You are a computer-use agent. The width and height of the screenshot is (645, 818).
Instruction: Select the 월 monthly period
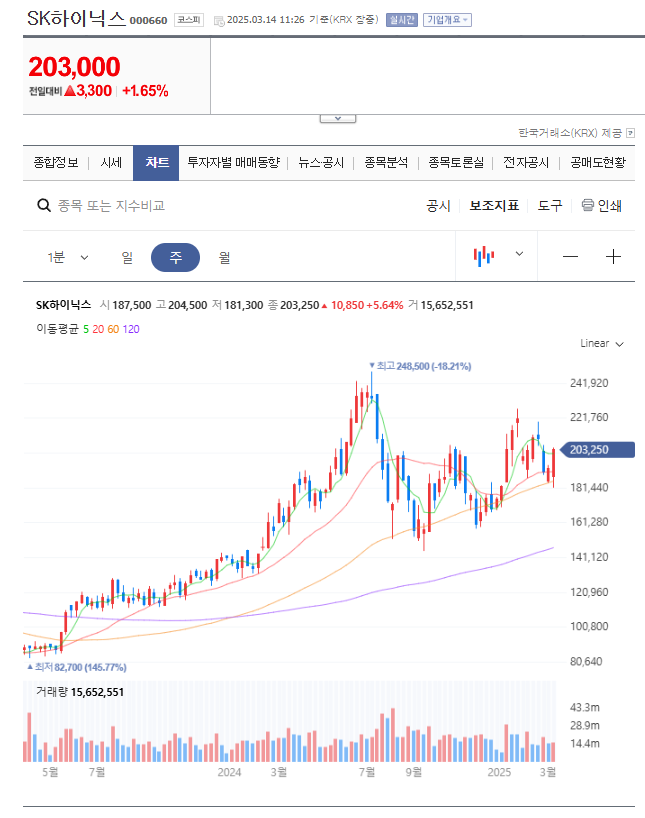pyautogui.click(x=224, y=257)
